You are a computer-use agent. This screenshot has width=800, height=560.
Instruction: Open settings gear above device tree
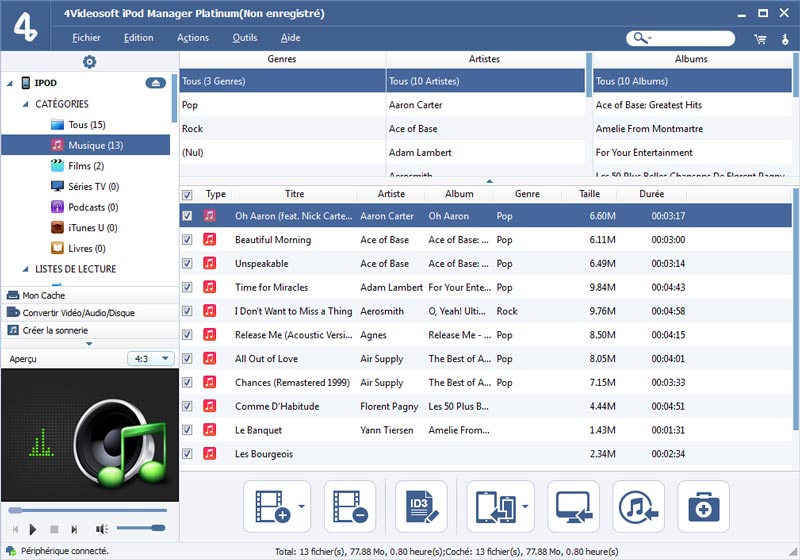[89, 62]
